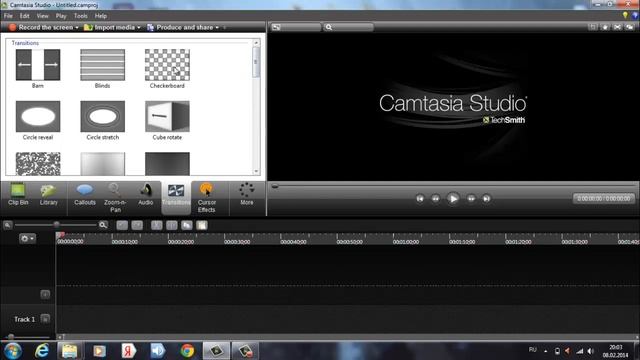Click detach preview window icon
640x360 pixels.
point(630,27)
